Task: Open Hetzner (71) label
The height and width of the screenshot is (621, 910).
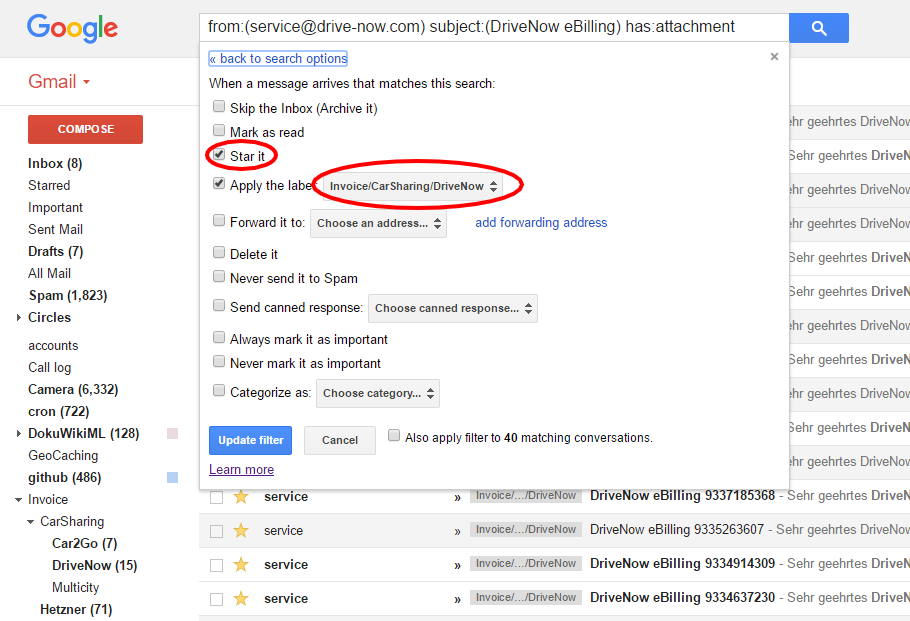Action: pos(76,610)
